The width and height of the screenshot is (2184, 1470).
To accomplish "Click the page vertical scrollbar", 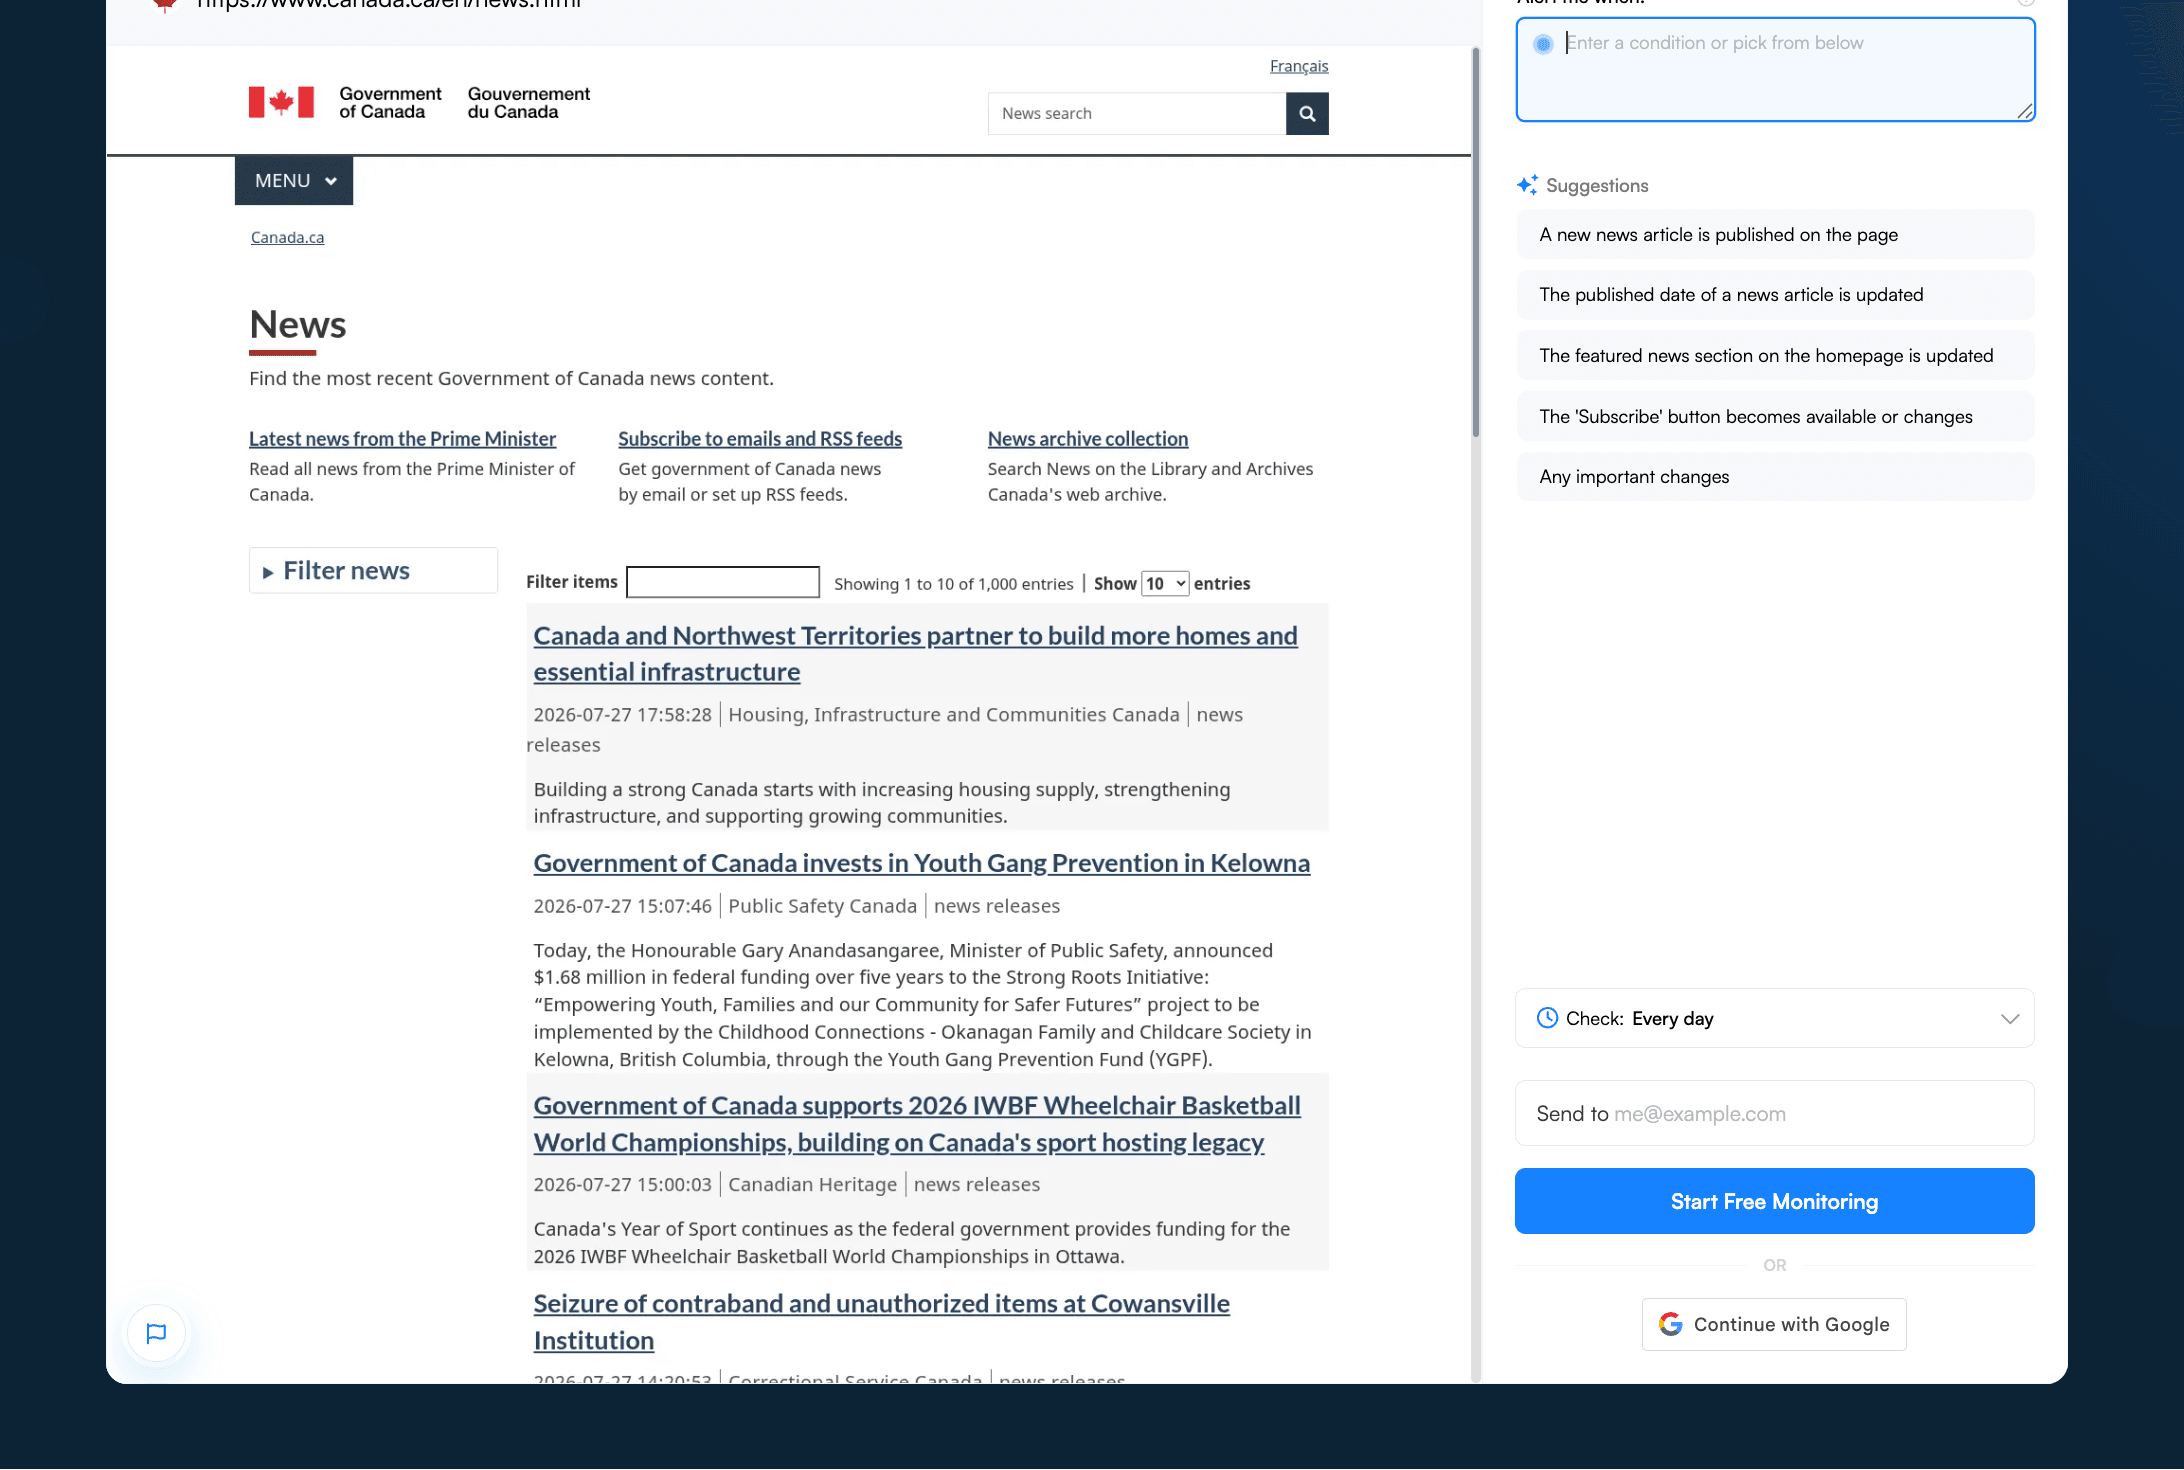I will point(1475,243).
